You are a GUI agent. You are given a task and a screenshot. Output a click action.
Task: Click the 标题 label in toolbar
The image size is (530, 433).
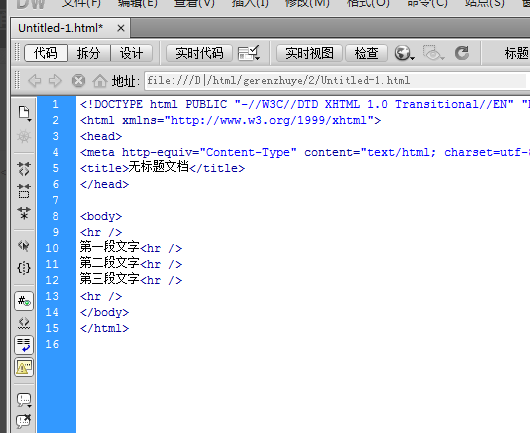coord(516,53)
